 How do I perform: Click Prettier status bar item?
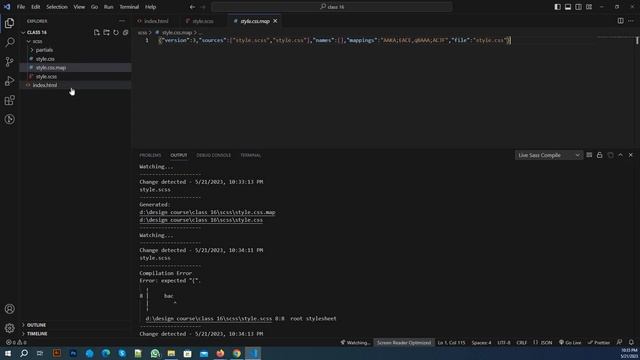pos(599,342)
